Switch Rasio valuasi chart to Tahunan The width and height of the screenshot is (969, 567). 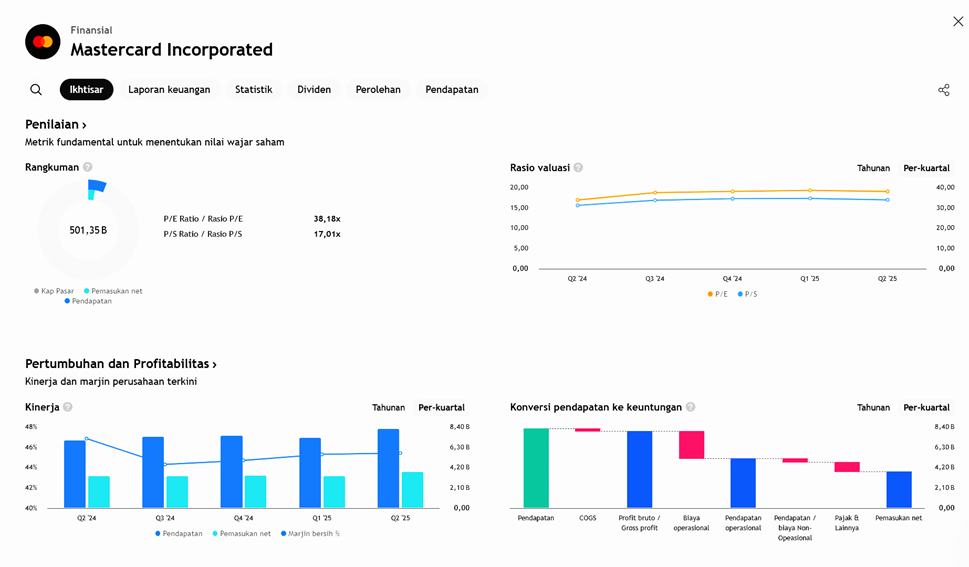tap(873, 168)
